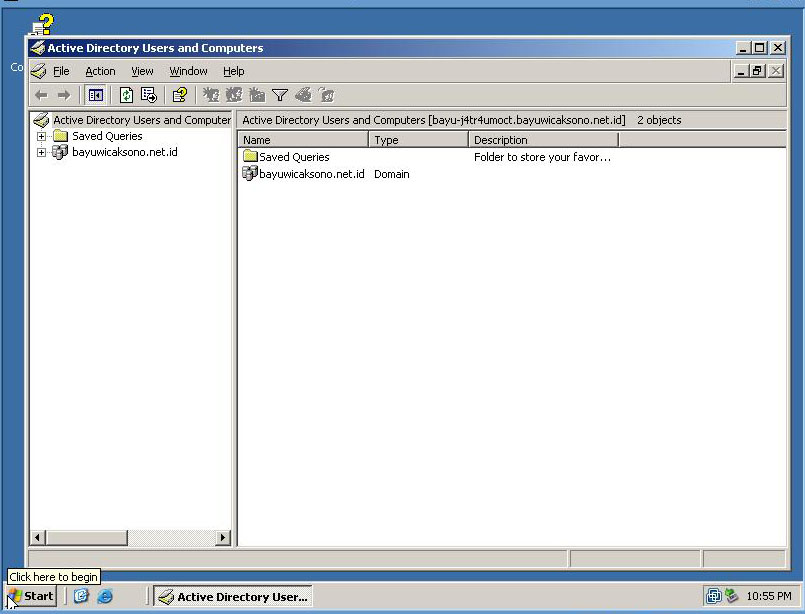Click the Domain type cell
The height and width of the screenshot is (614, 805).
[392, 174]
